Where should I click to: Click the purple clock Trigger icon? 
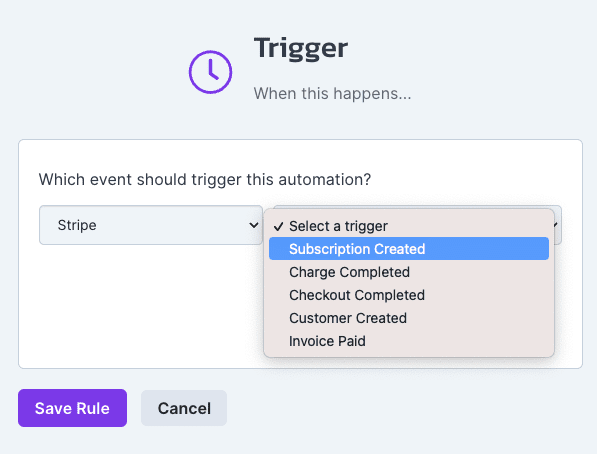(210, 72)
